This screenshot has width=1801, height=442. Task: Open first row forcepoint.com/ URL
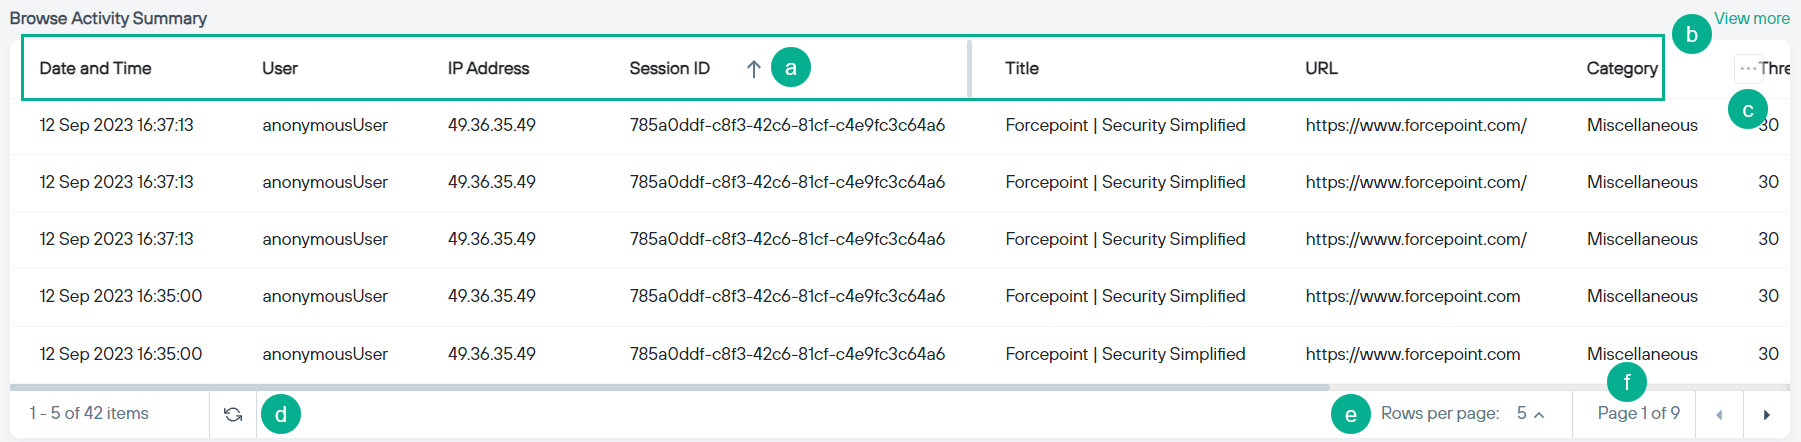pyautogui.click(x=1416, y=125)
